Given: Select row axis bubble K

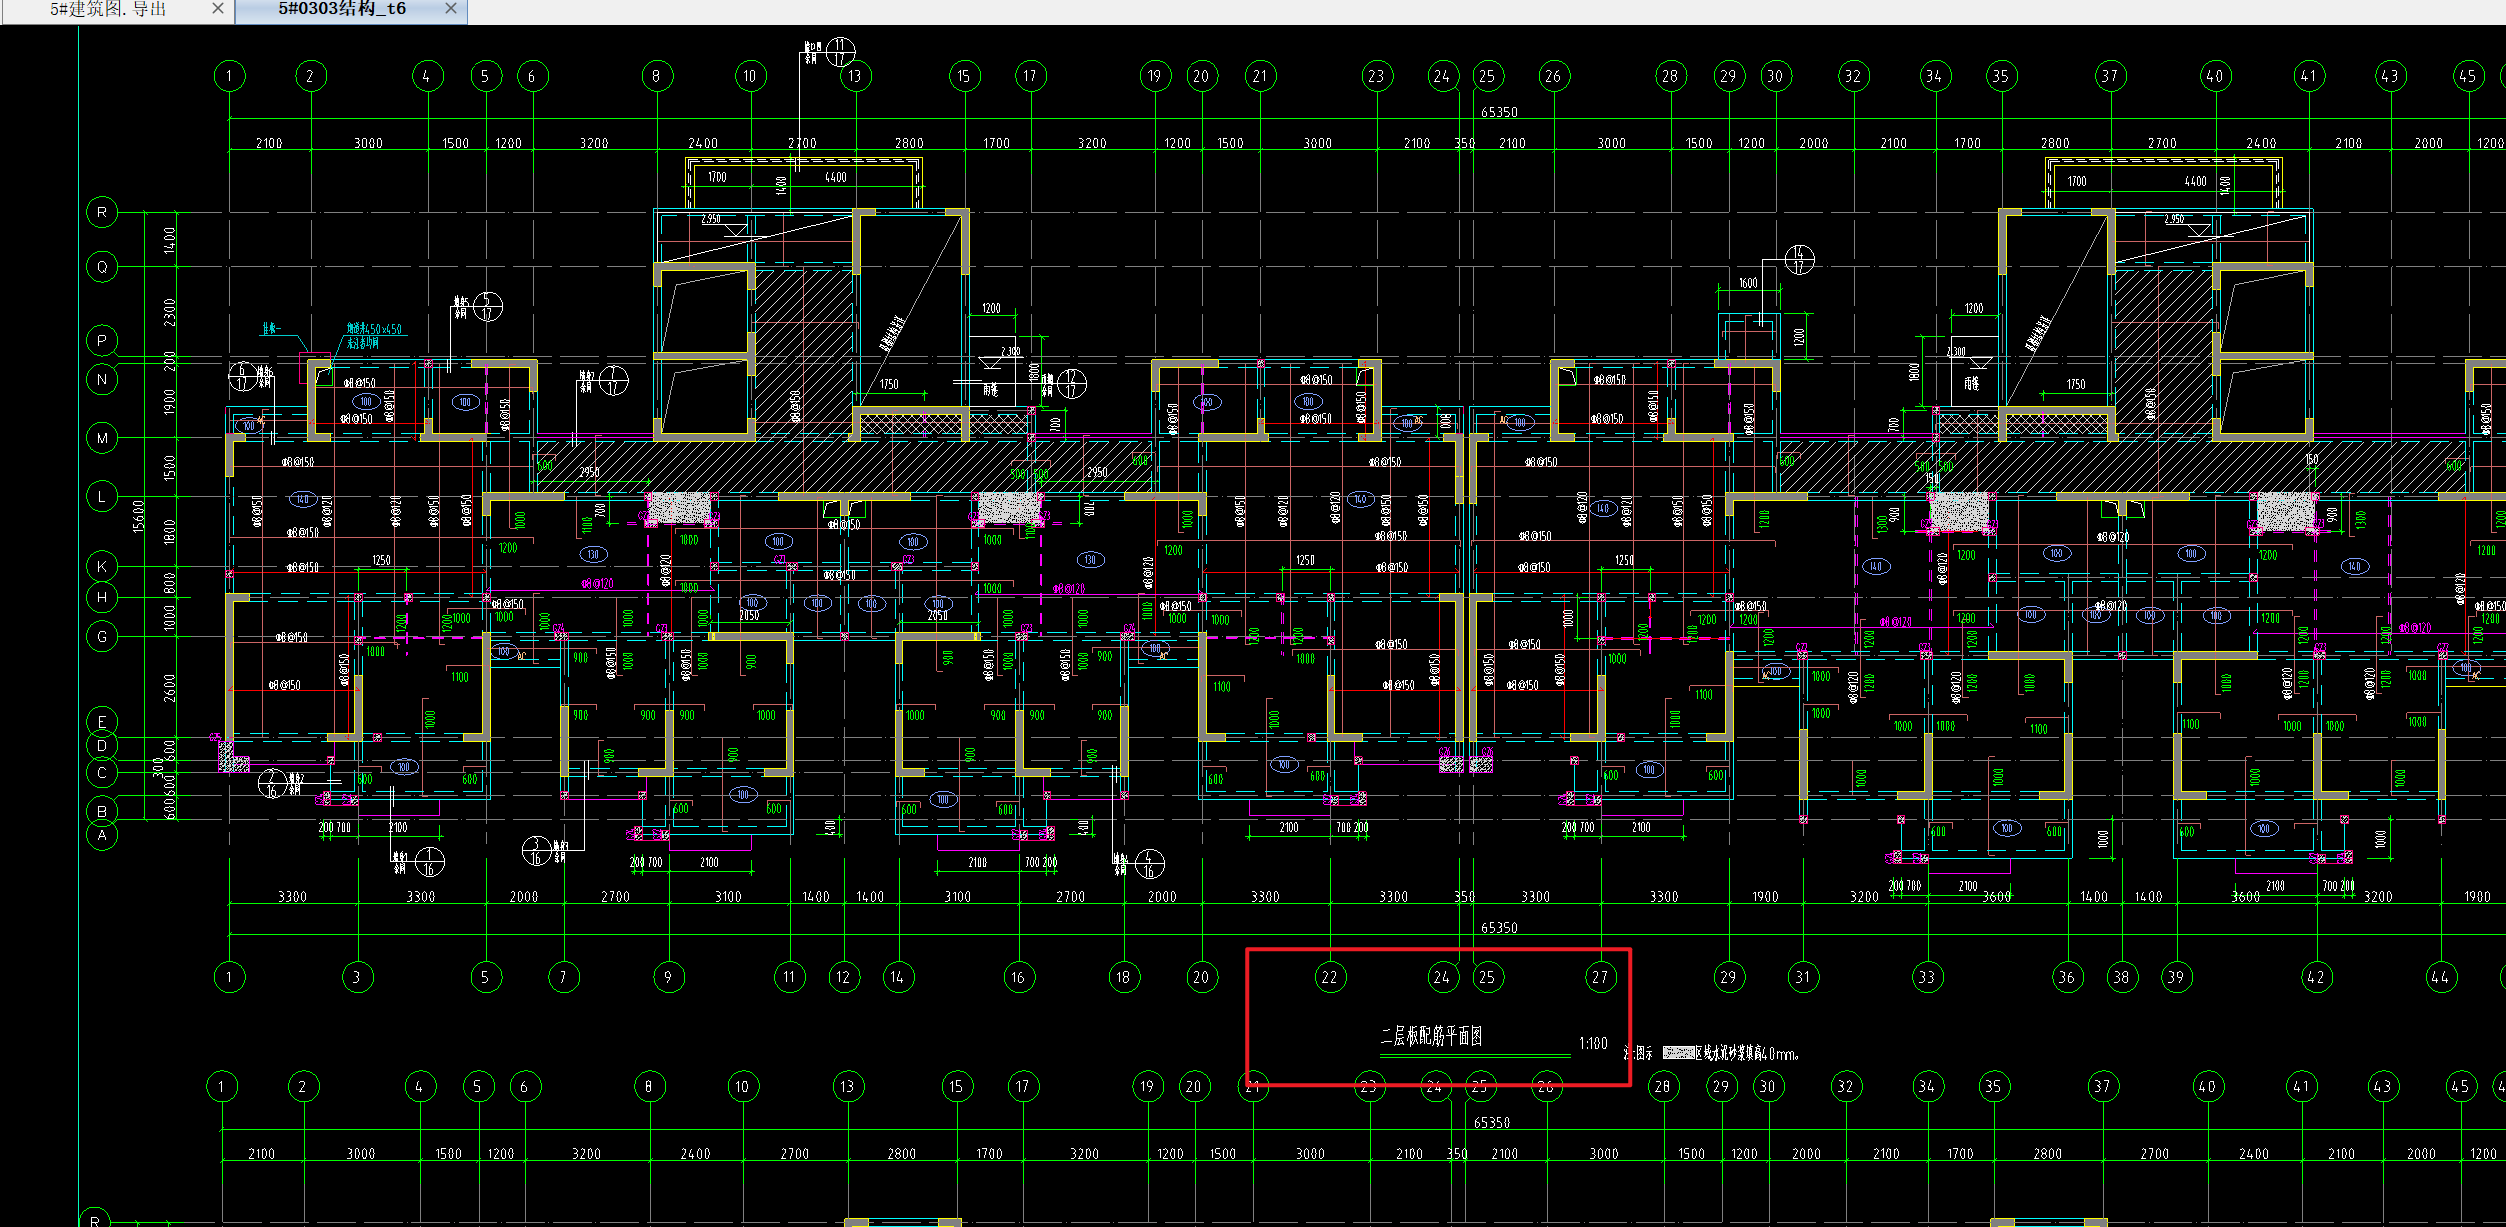Looking at the screenshot, I should [x=102, y=566].
